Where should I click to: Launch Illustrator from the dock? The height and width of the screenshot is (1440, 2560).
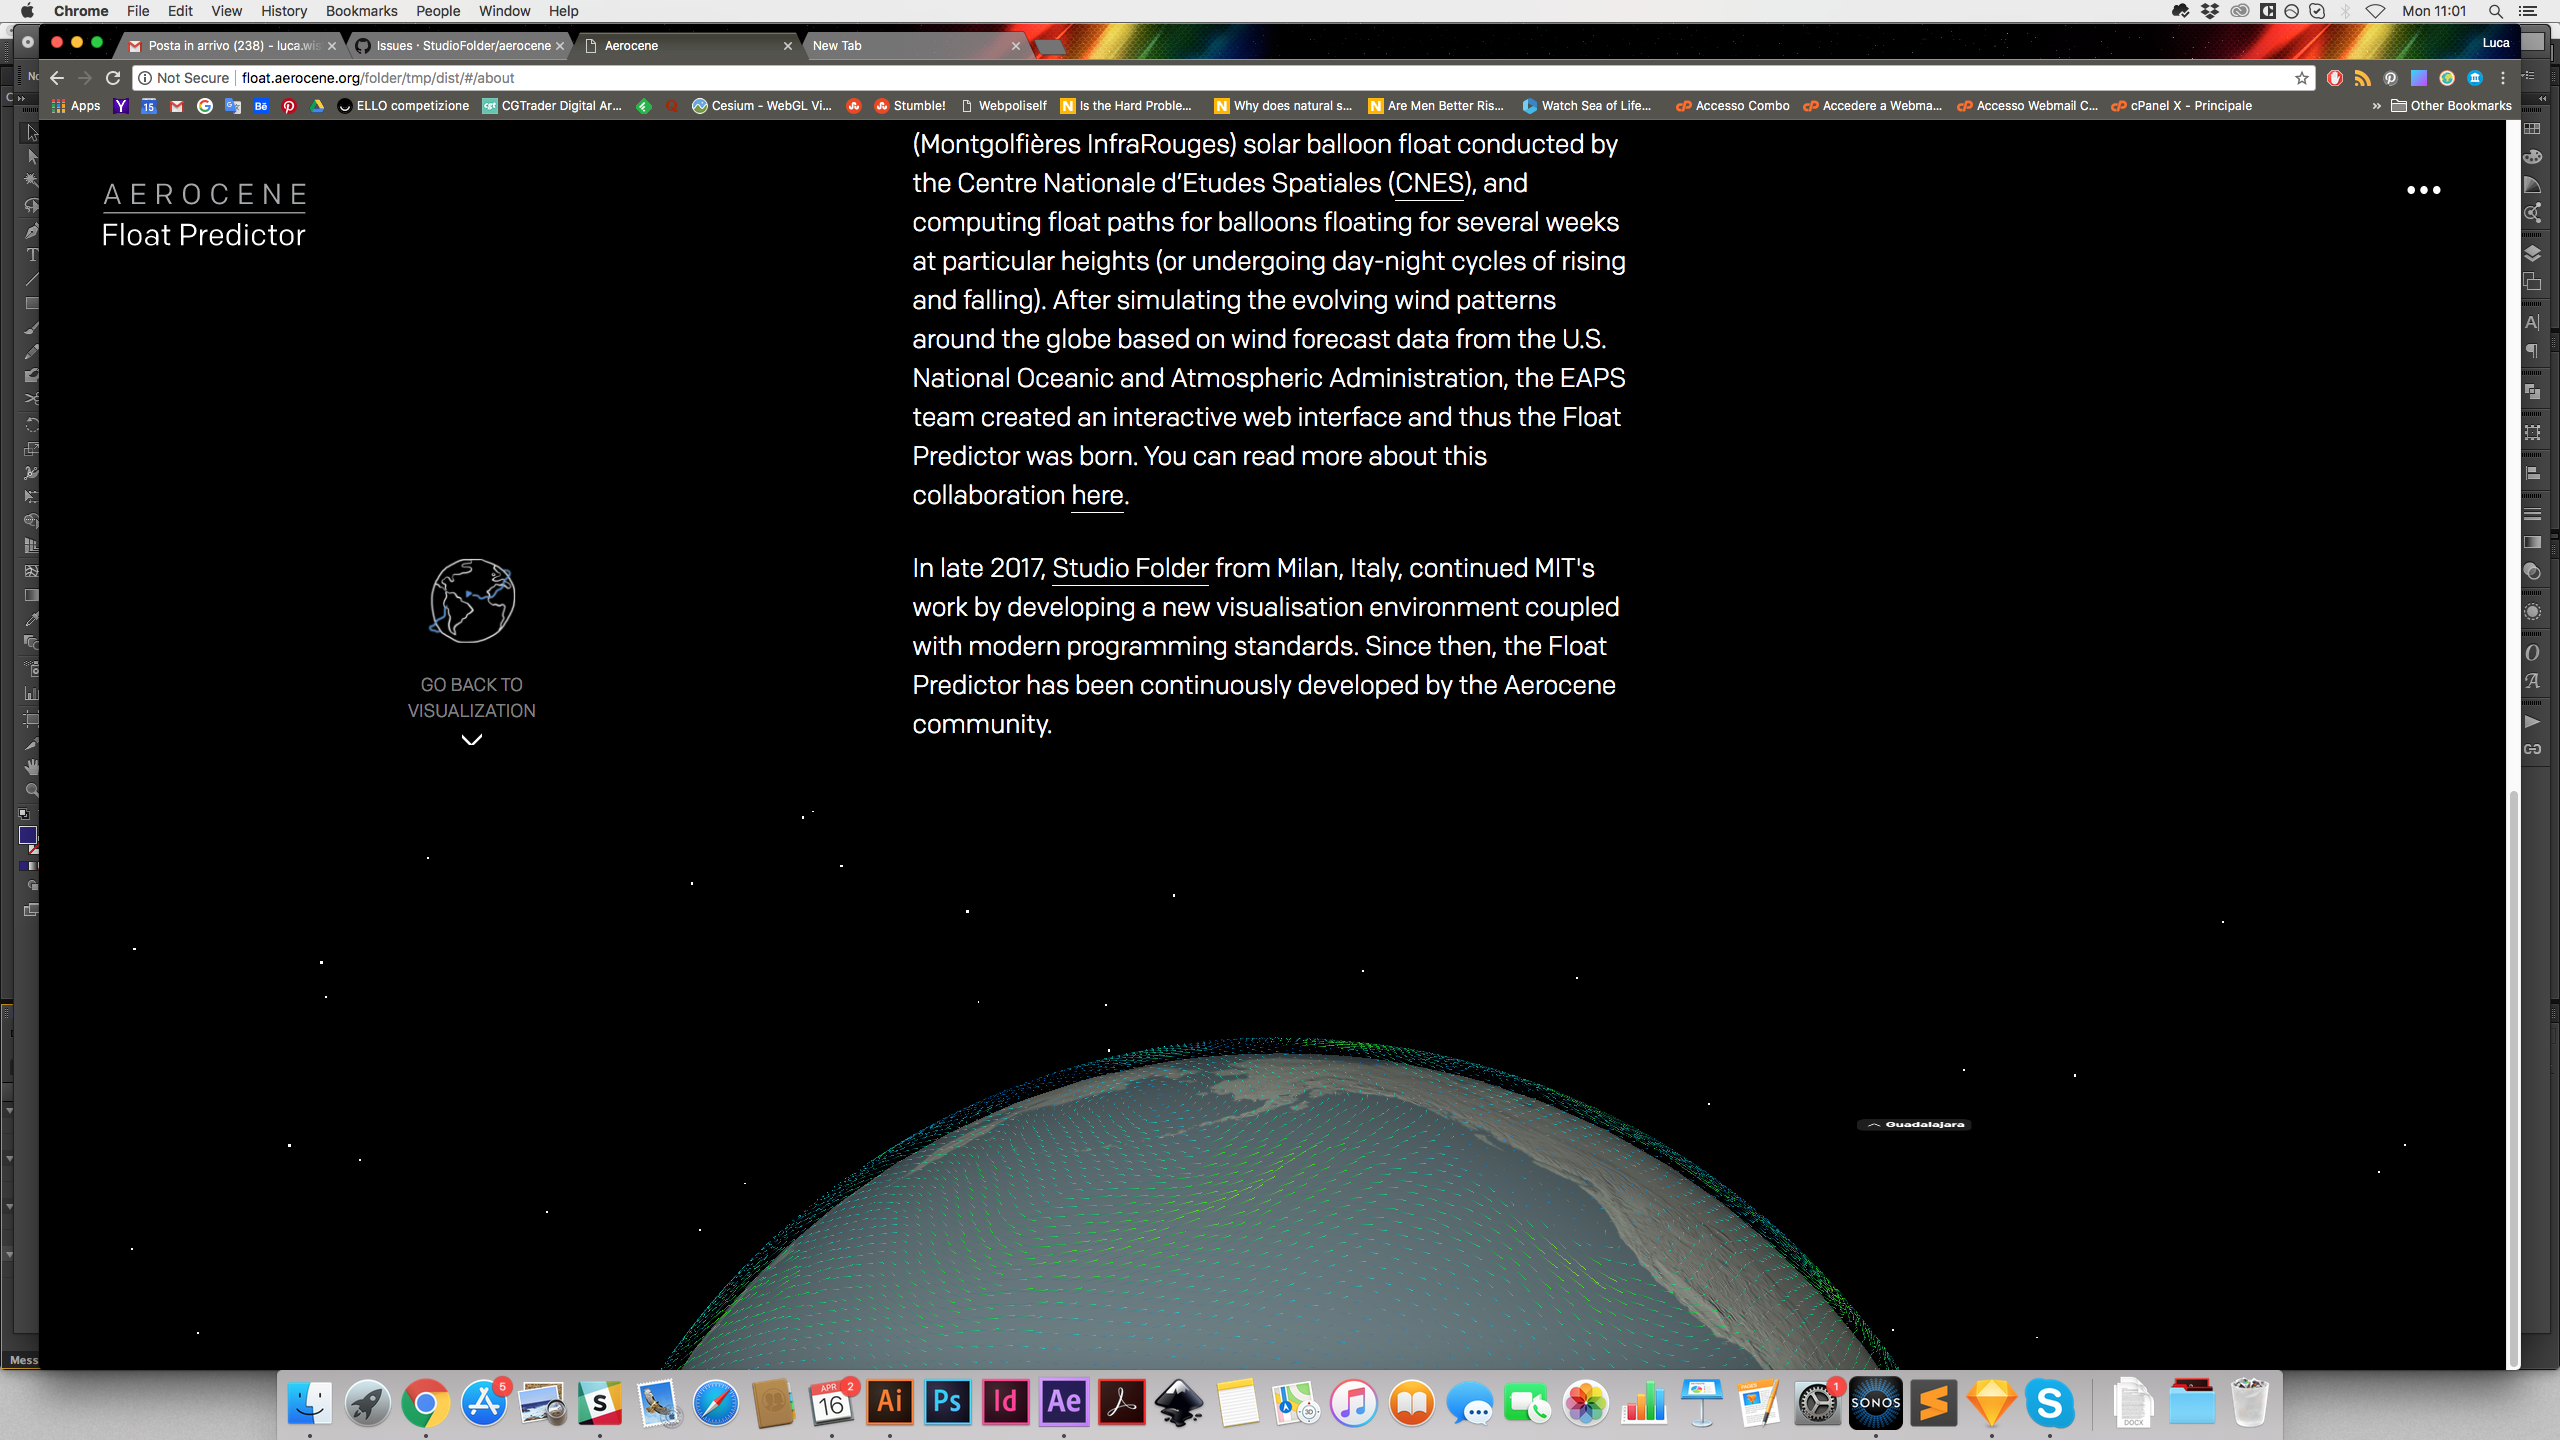(x=889, y=1402)
